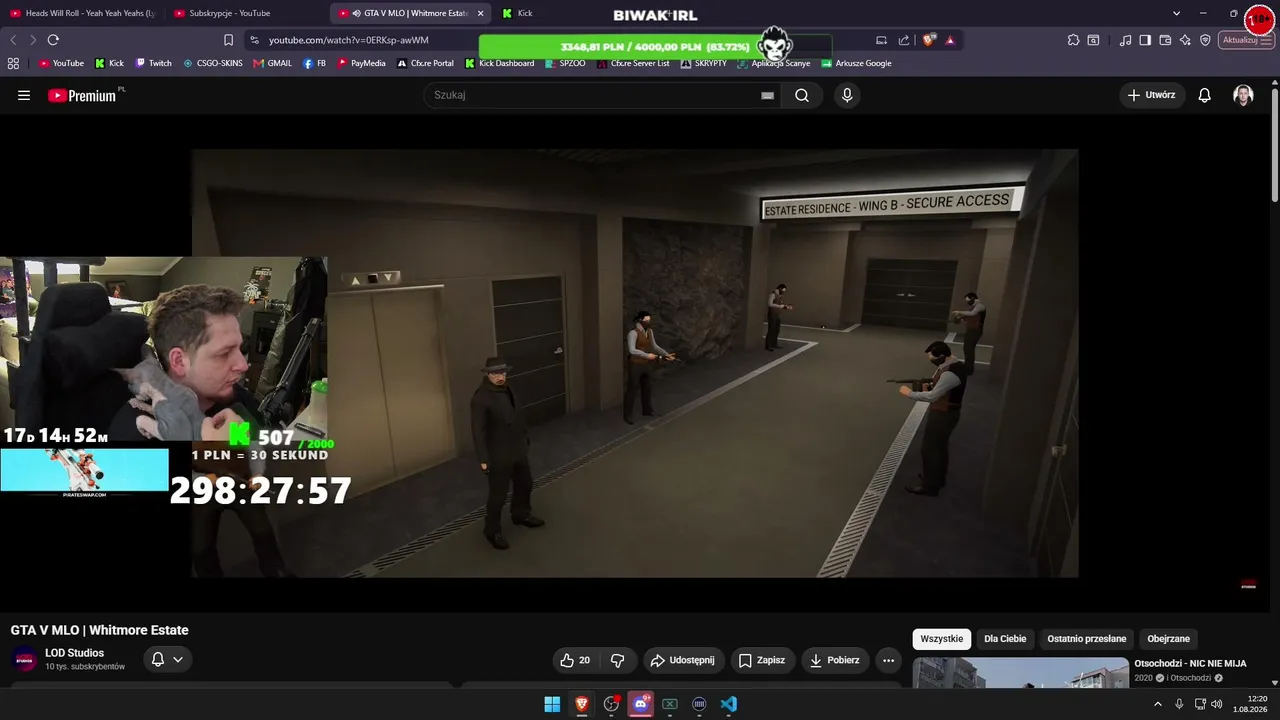This screenshot has width=1280, height=720.
Task: Go forward using the browser forward arrow
Action: (33, 40)
